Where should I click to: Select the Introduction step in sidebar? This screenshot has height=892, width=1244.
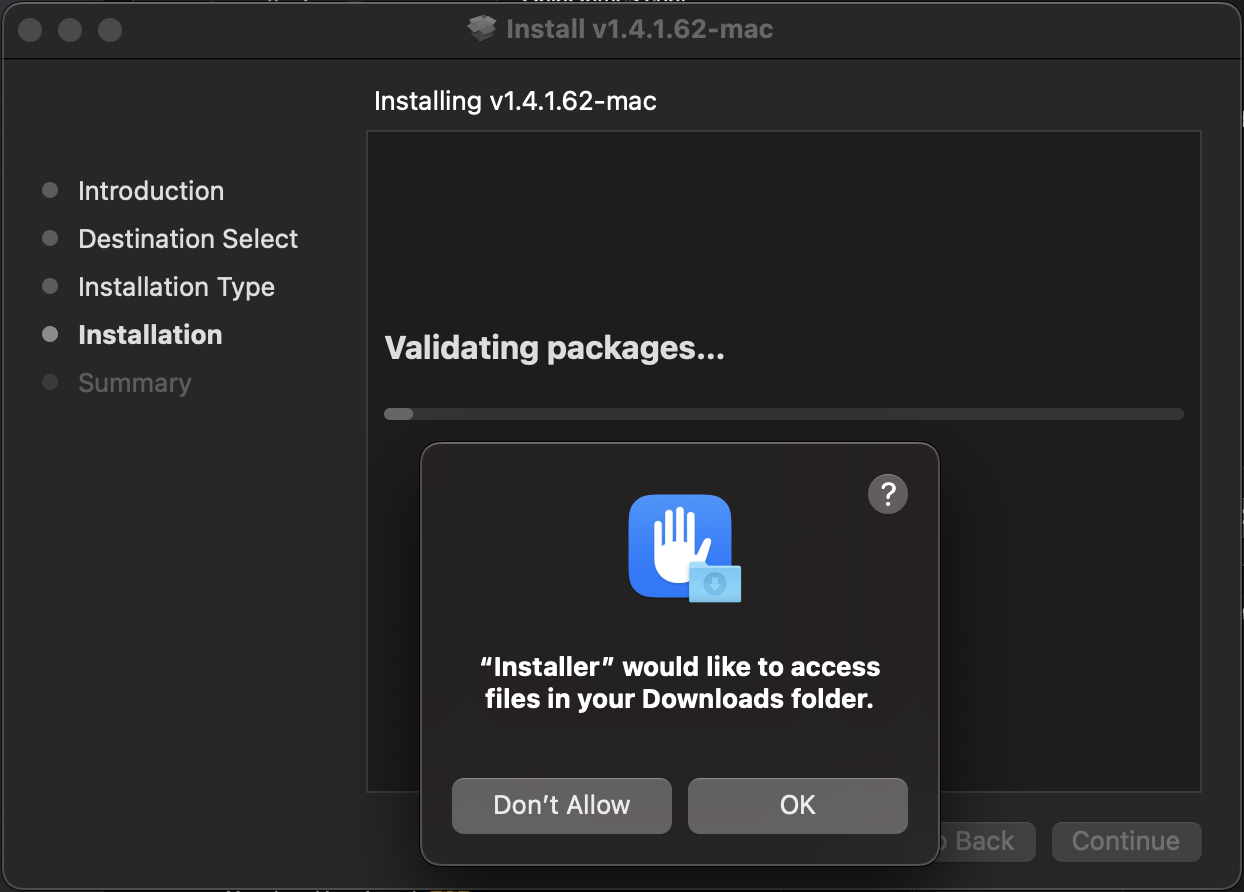tap(151, 191)
